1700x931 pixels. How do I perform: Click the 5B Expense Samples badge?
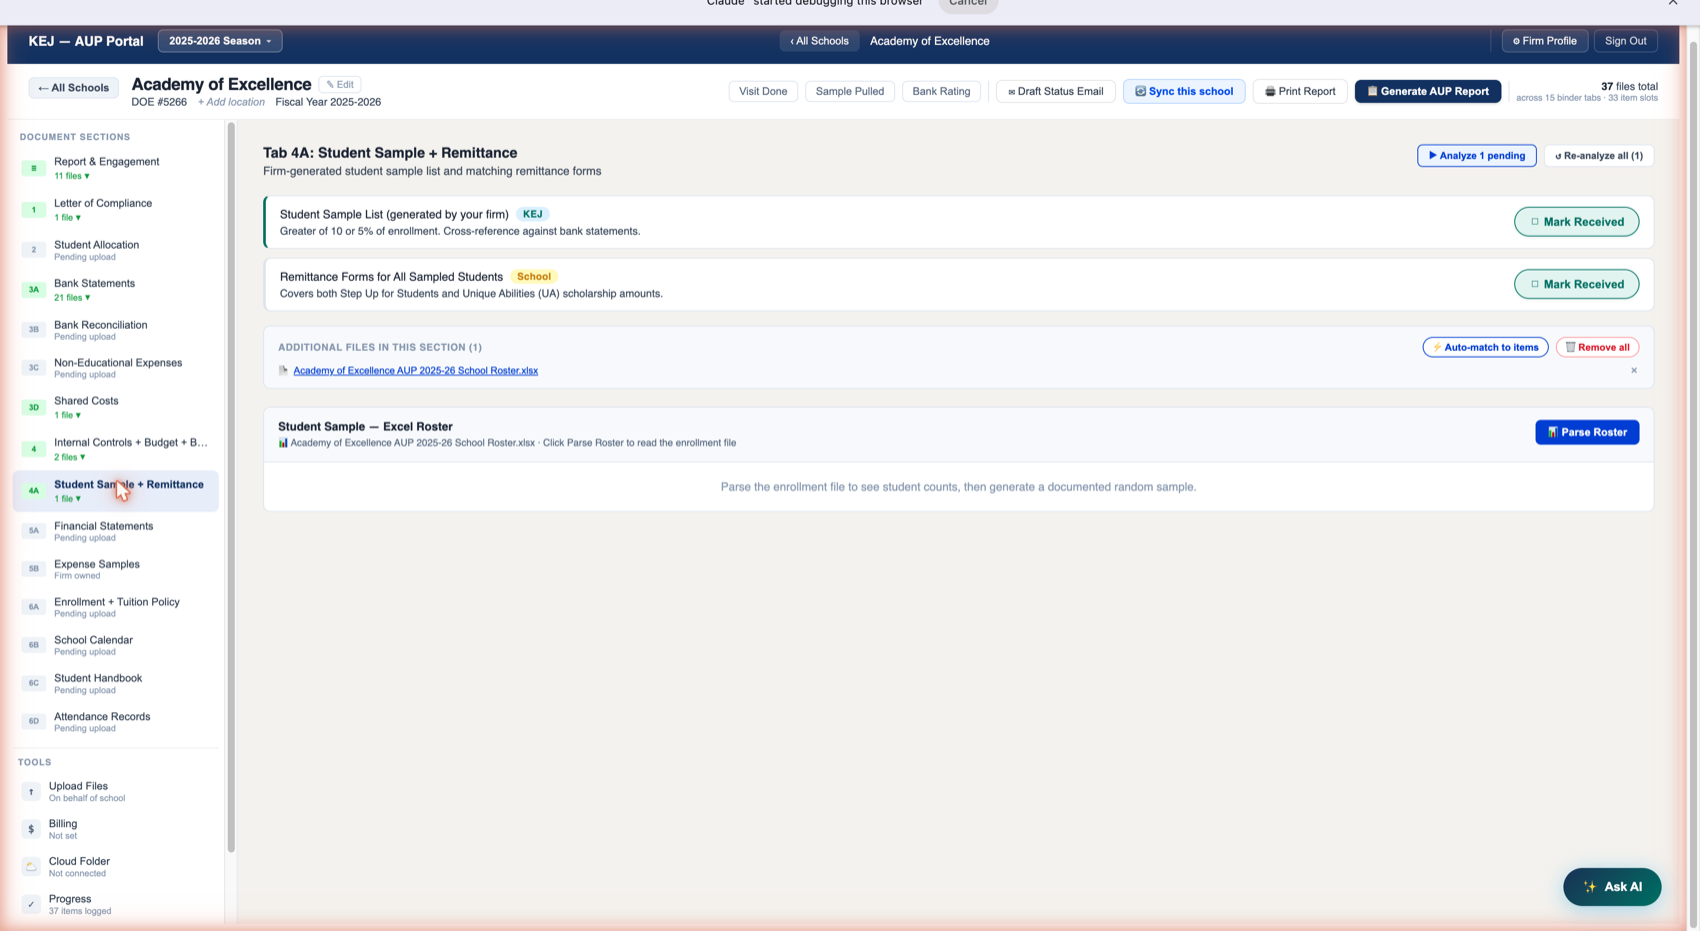(33, 569)
